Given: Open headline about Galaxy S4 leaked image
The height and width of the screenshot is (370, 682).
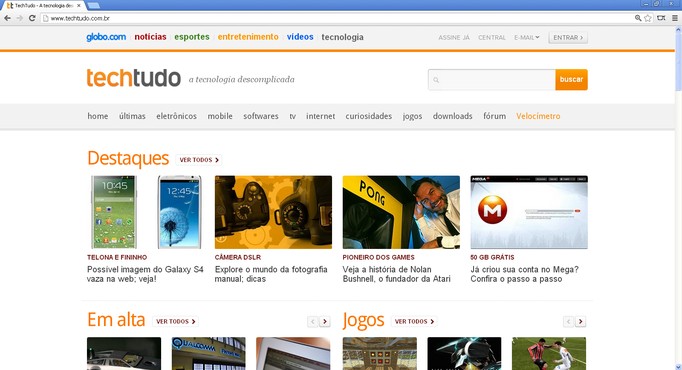Looking at the screenshot, I should point(145,274).
